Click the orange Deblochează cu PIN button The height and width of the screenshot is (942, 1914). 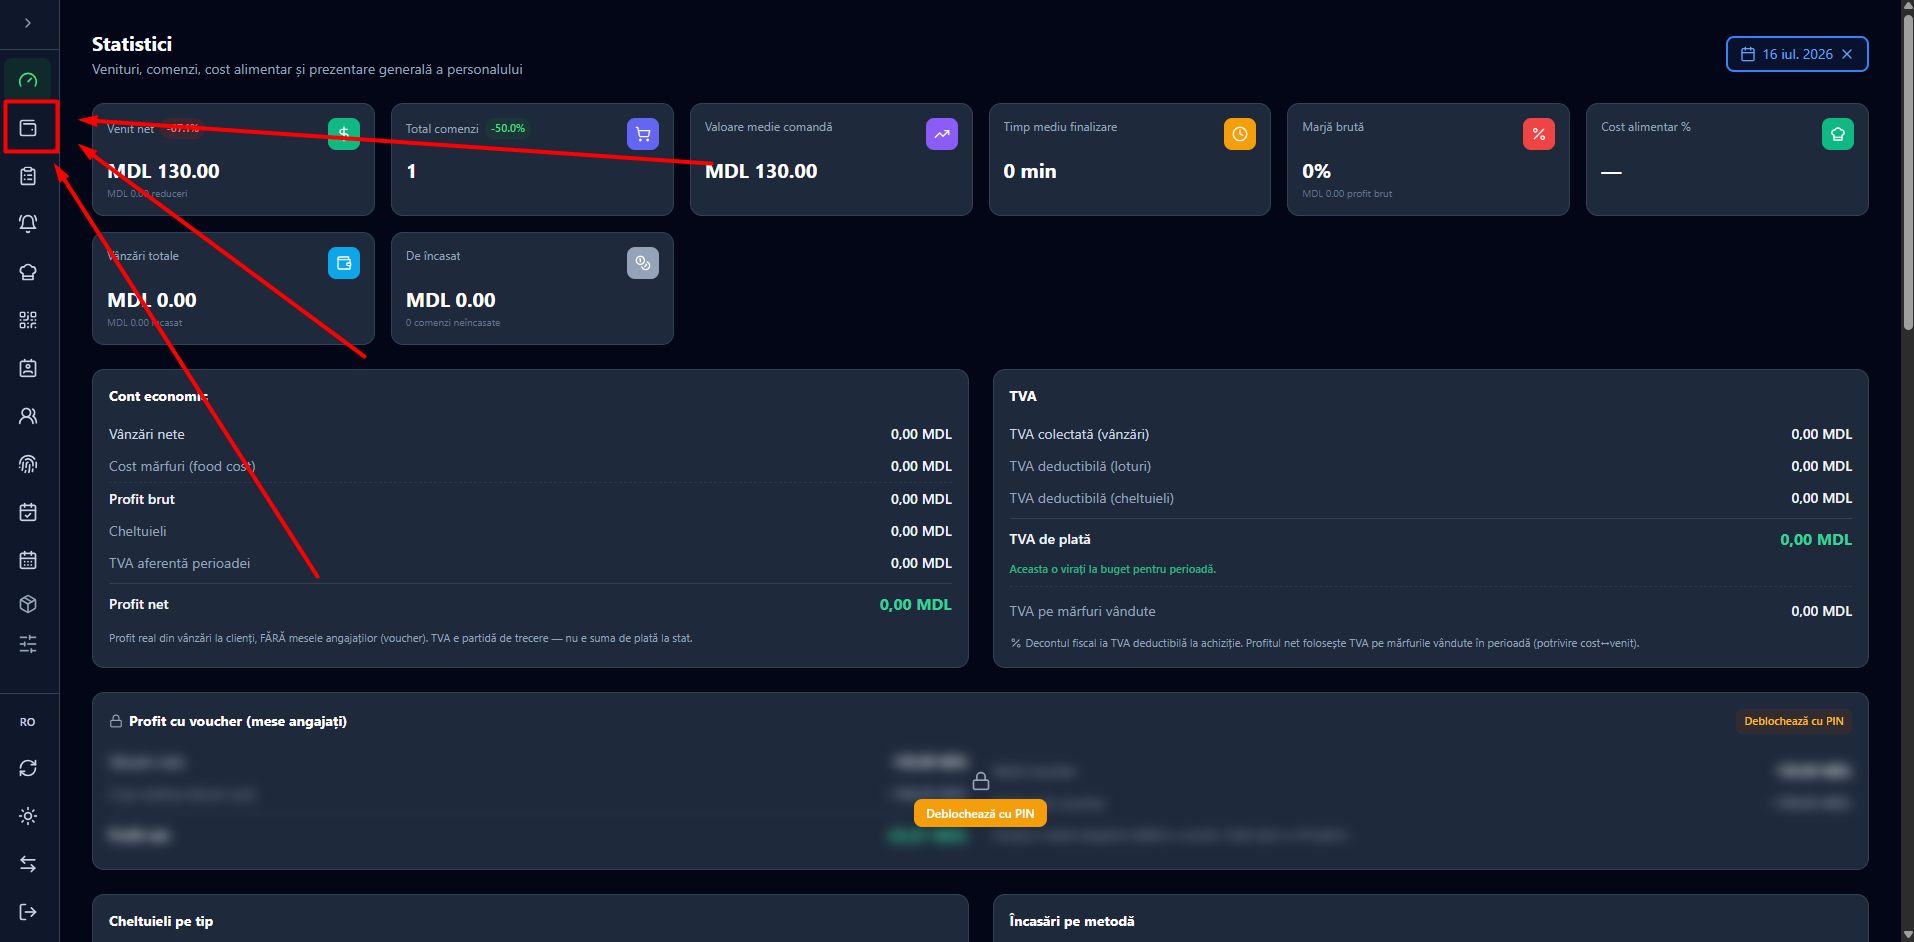pyautogui.click(x=980, y=814)
